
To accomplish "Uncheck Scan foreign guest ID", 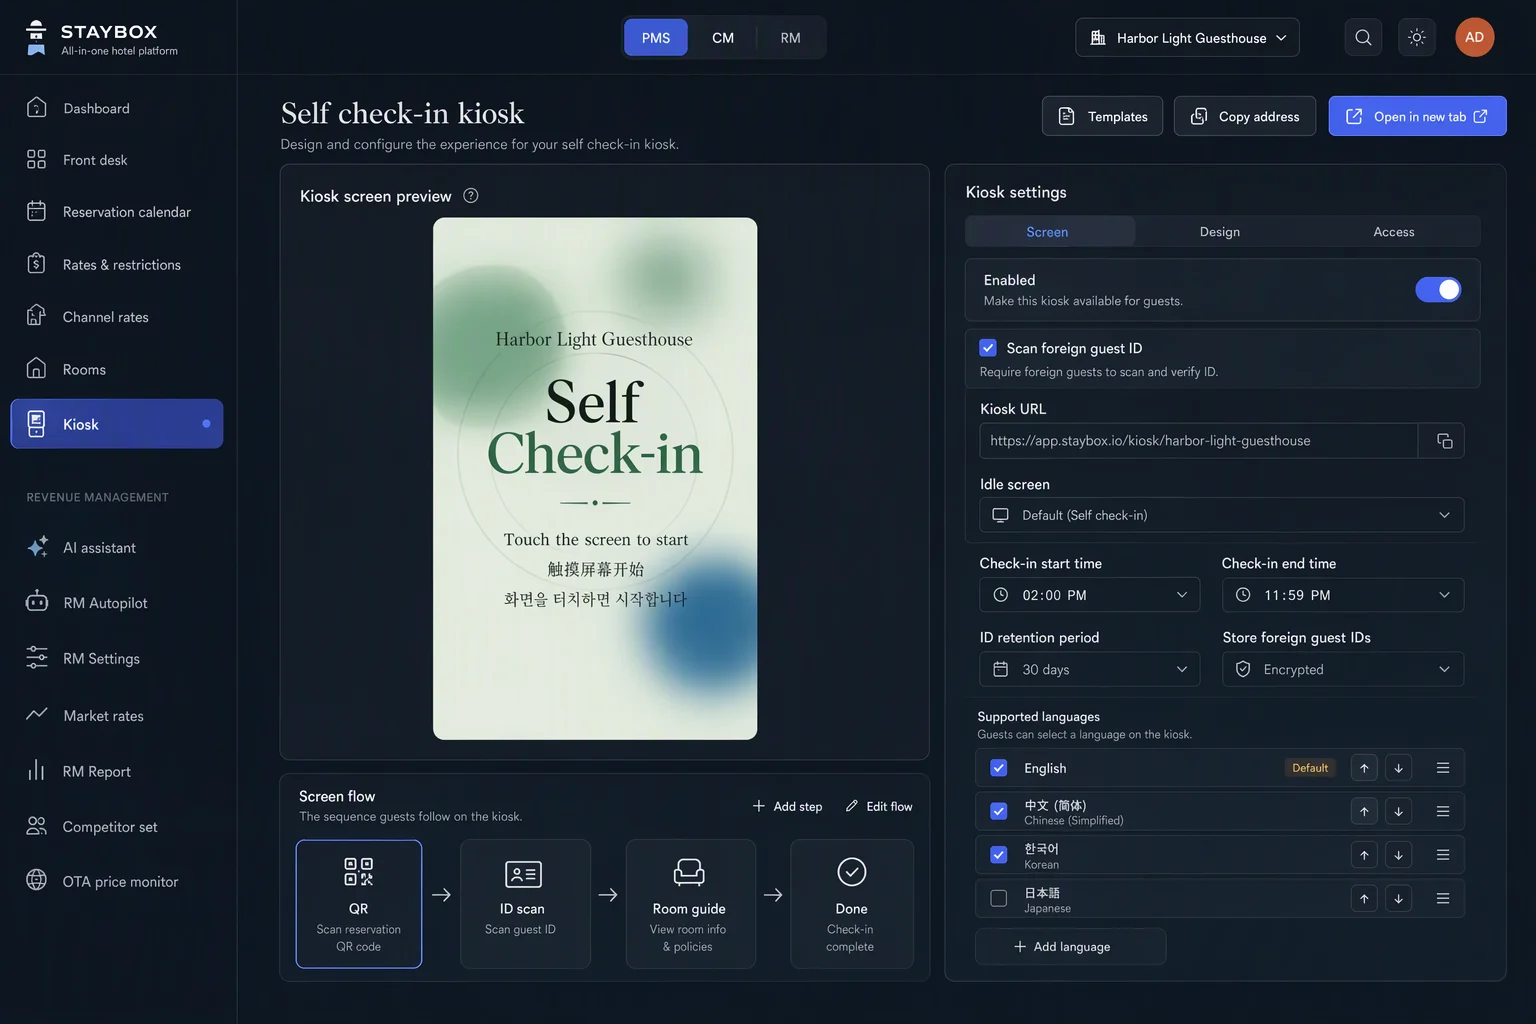I will coord(988,348).
